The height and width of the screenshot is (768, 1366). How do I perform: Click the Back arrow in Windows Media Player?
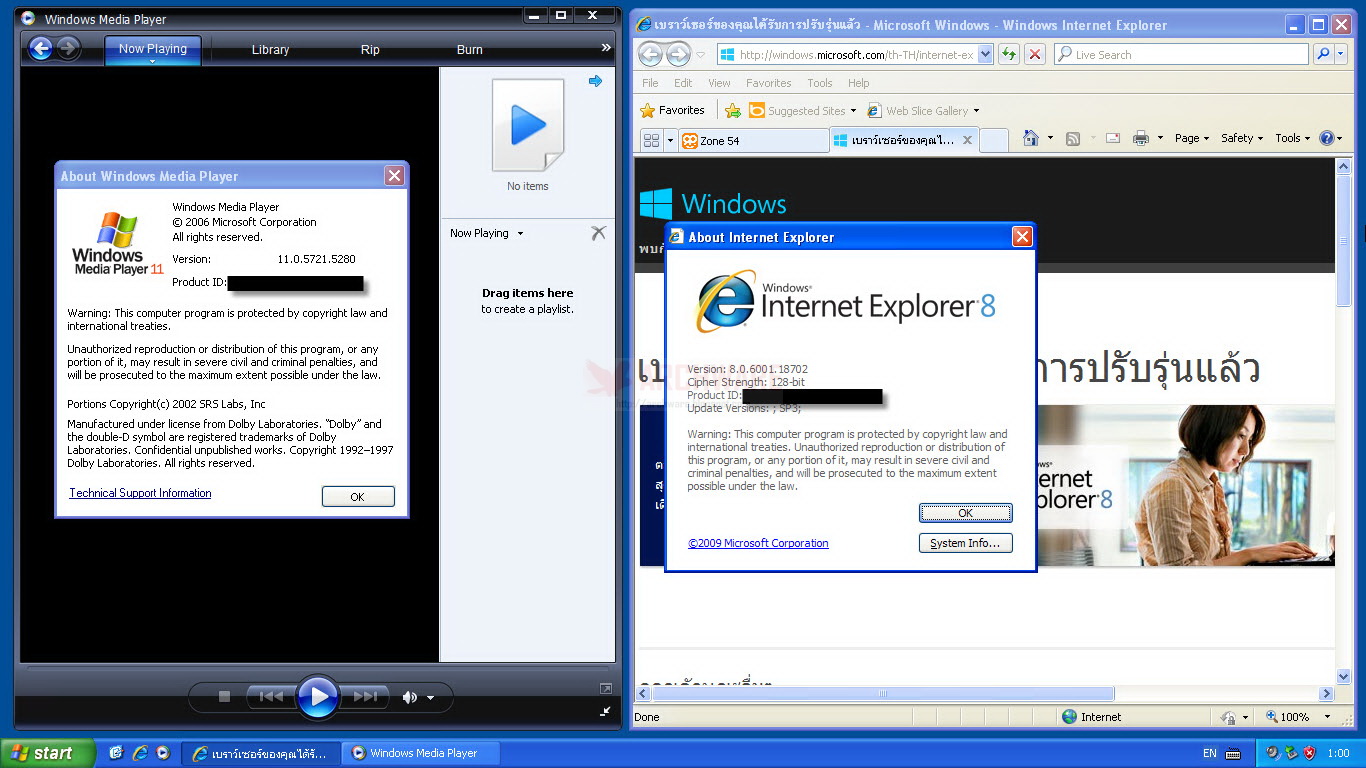click(40, 49)
